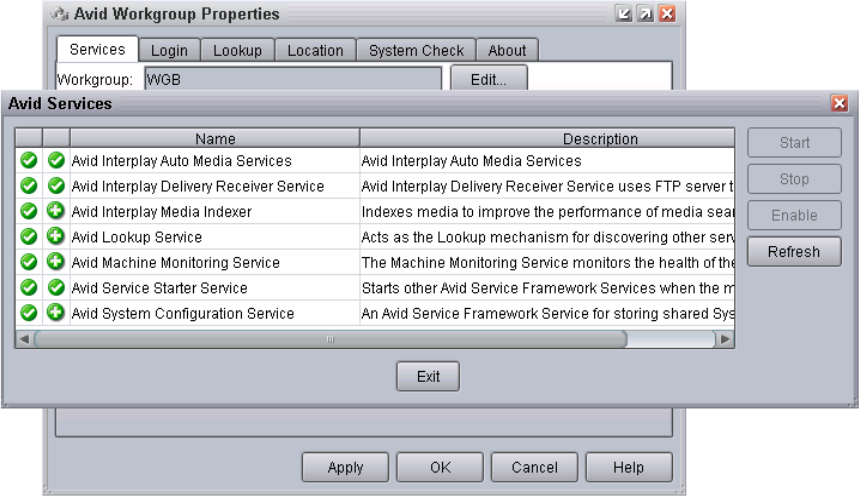
Task: Select the Avid System Configuration Service name
Action: [x=183, y=314]
